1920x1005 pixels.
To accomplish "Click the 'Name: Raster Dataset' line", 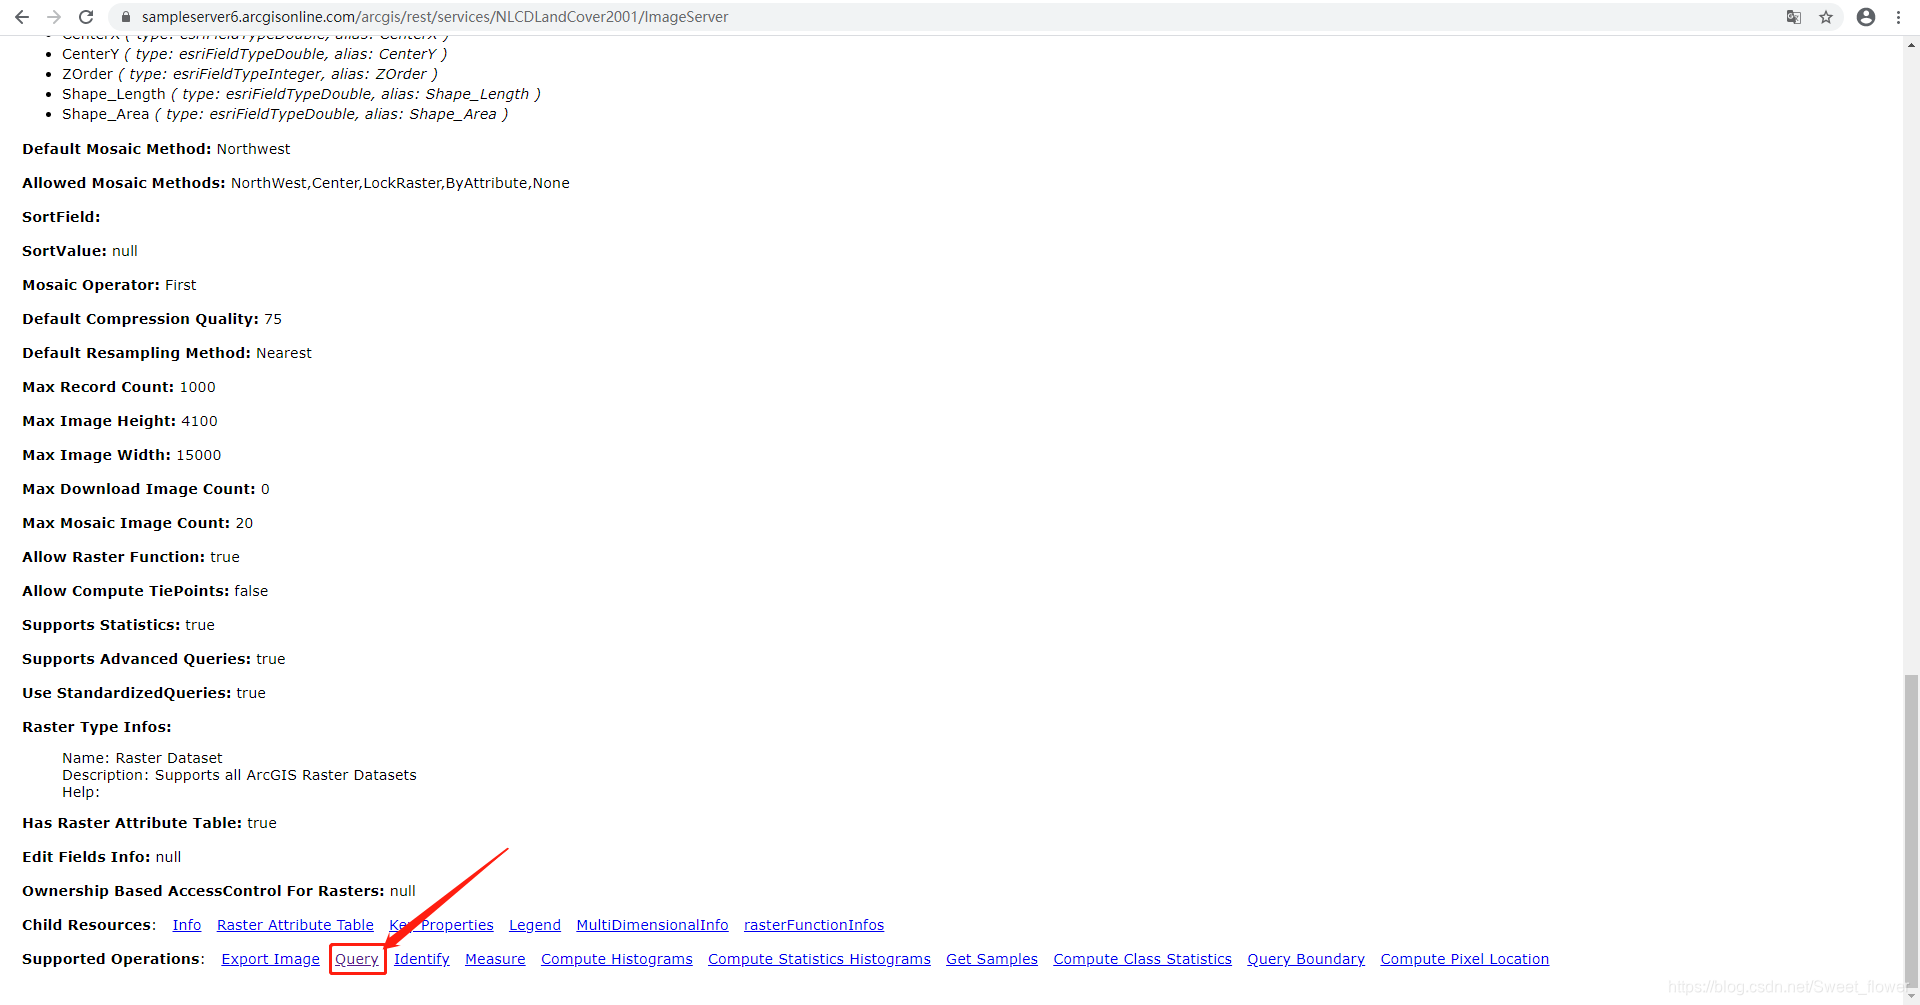I will click(142, 758).
